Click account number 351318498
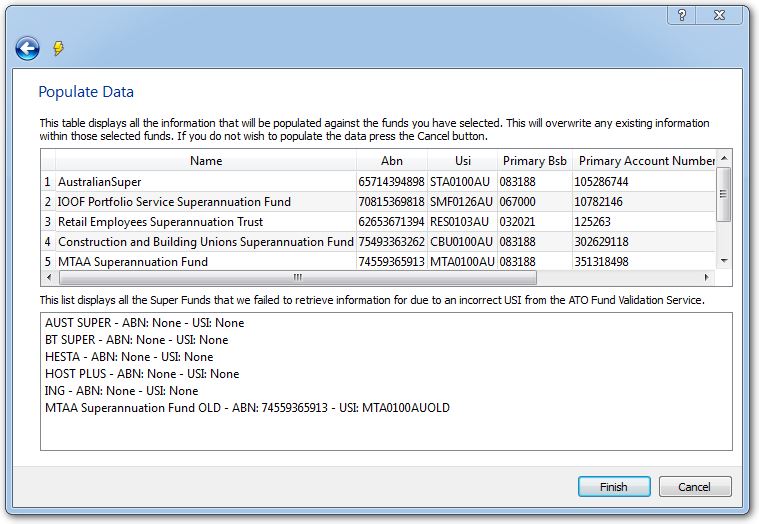The width and height of the screenshot is (759, 524). (644, 261)
